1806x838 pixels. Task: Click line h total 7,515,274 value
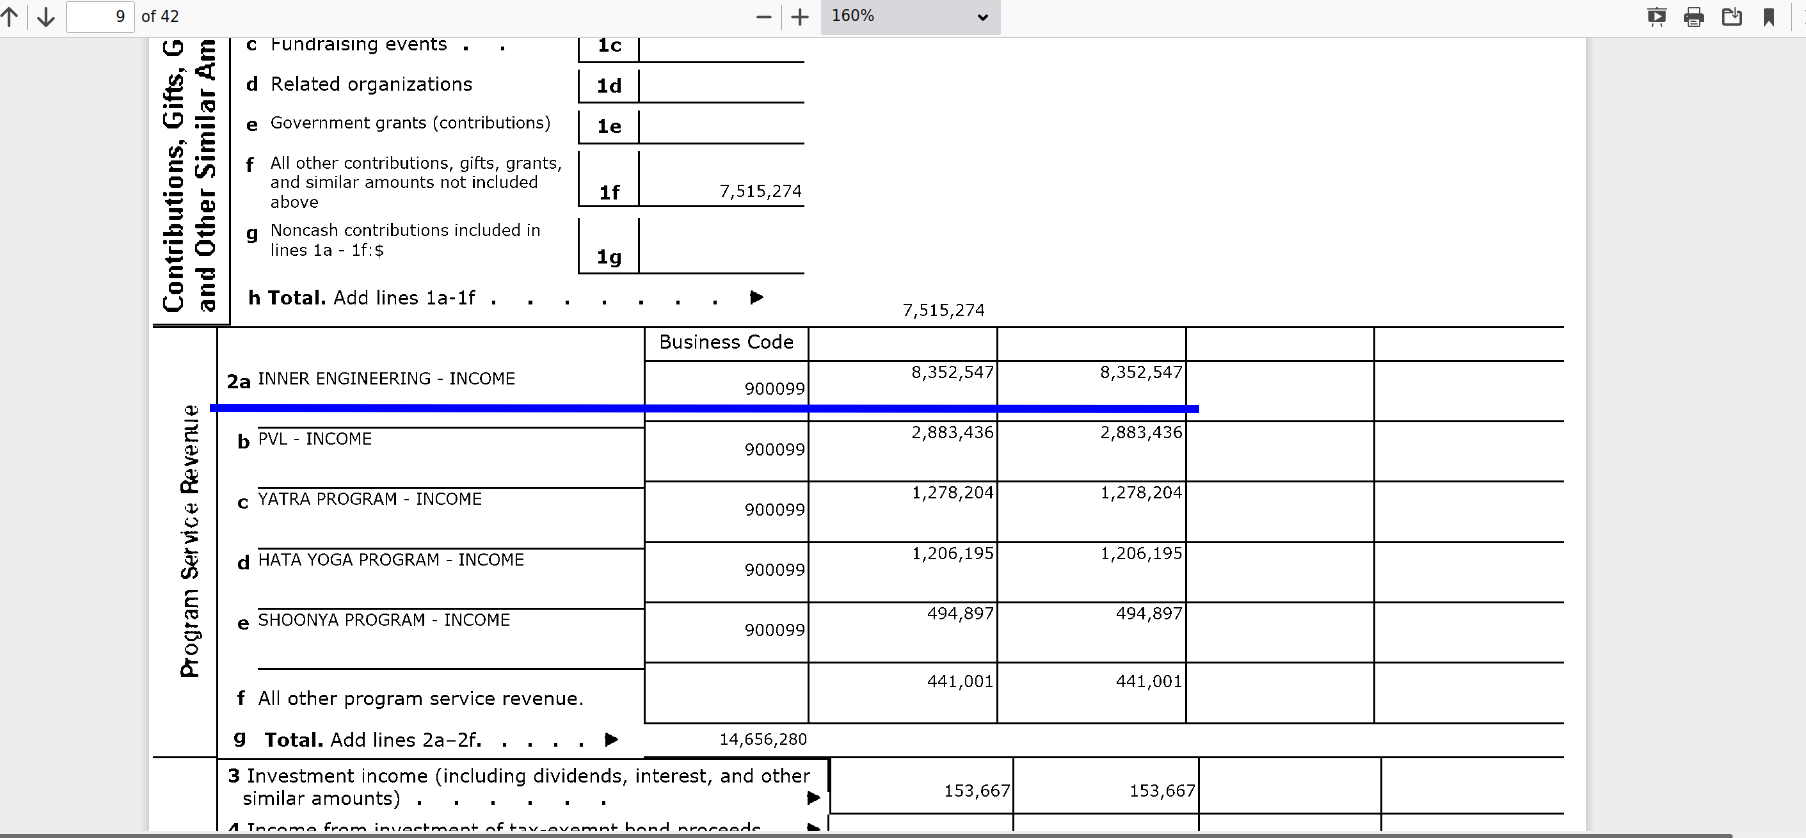[x=944, y=310]
